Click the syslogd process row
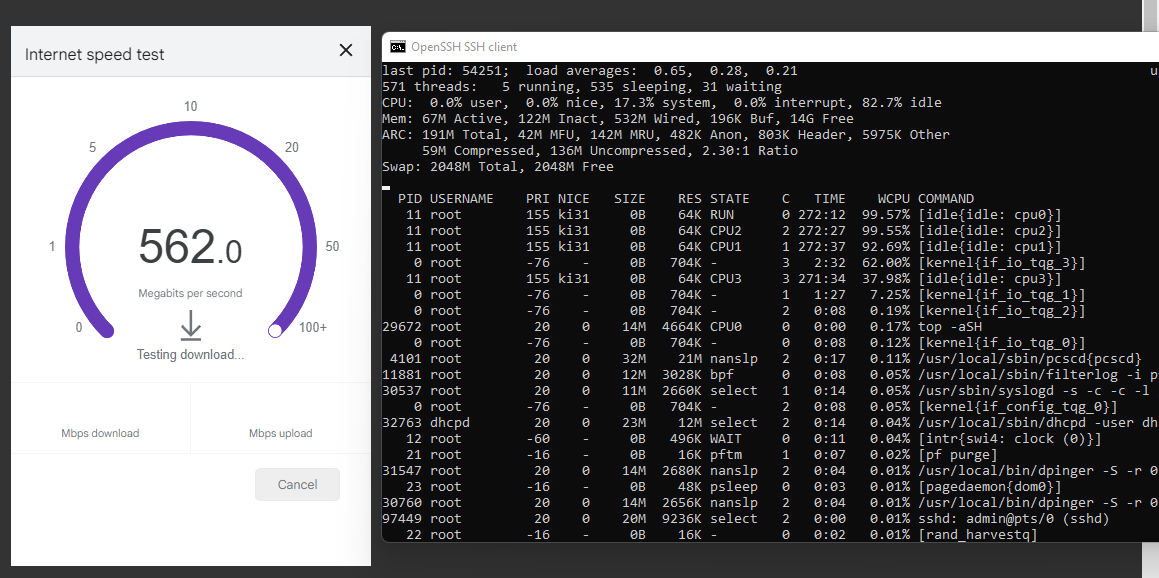Image resolution: width=1159 pixels, height=578 pixels. point(770,390)
